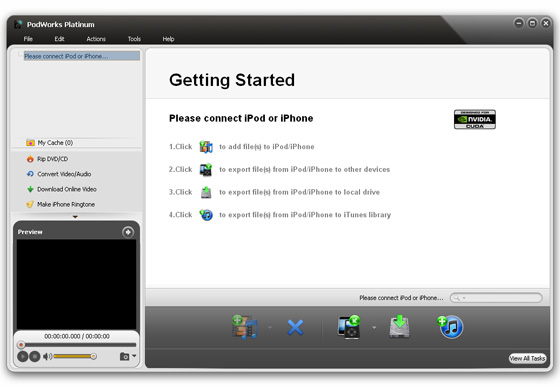Open the Actions menu
The height and width of the screenshot is (387, 560).
96,39
